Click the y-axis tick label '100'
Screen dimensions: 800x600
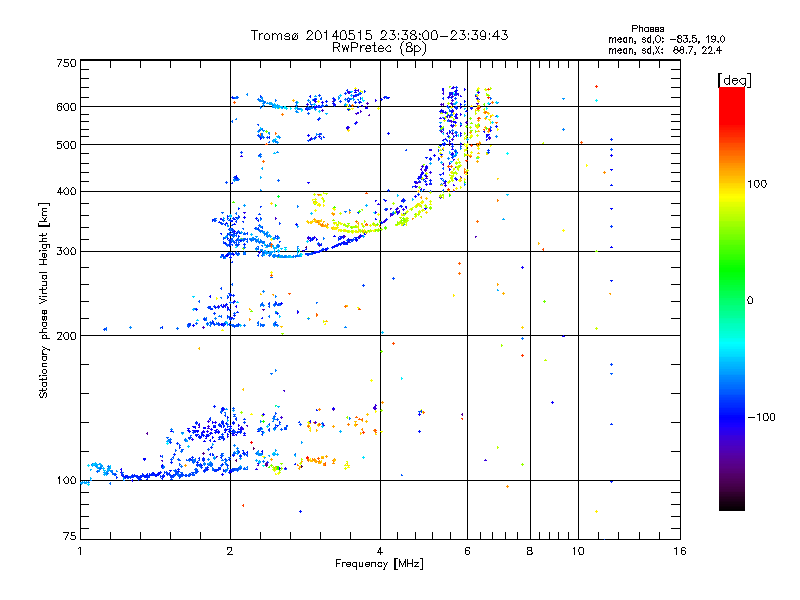[x=66, y=481]
